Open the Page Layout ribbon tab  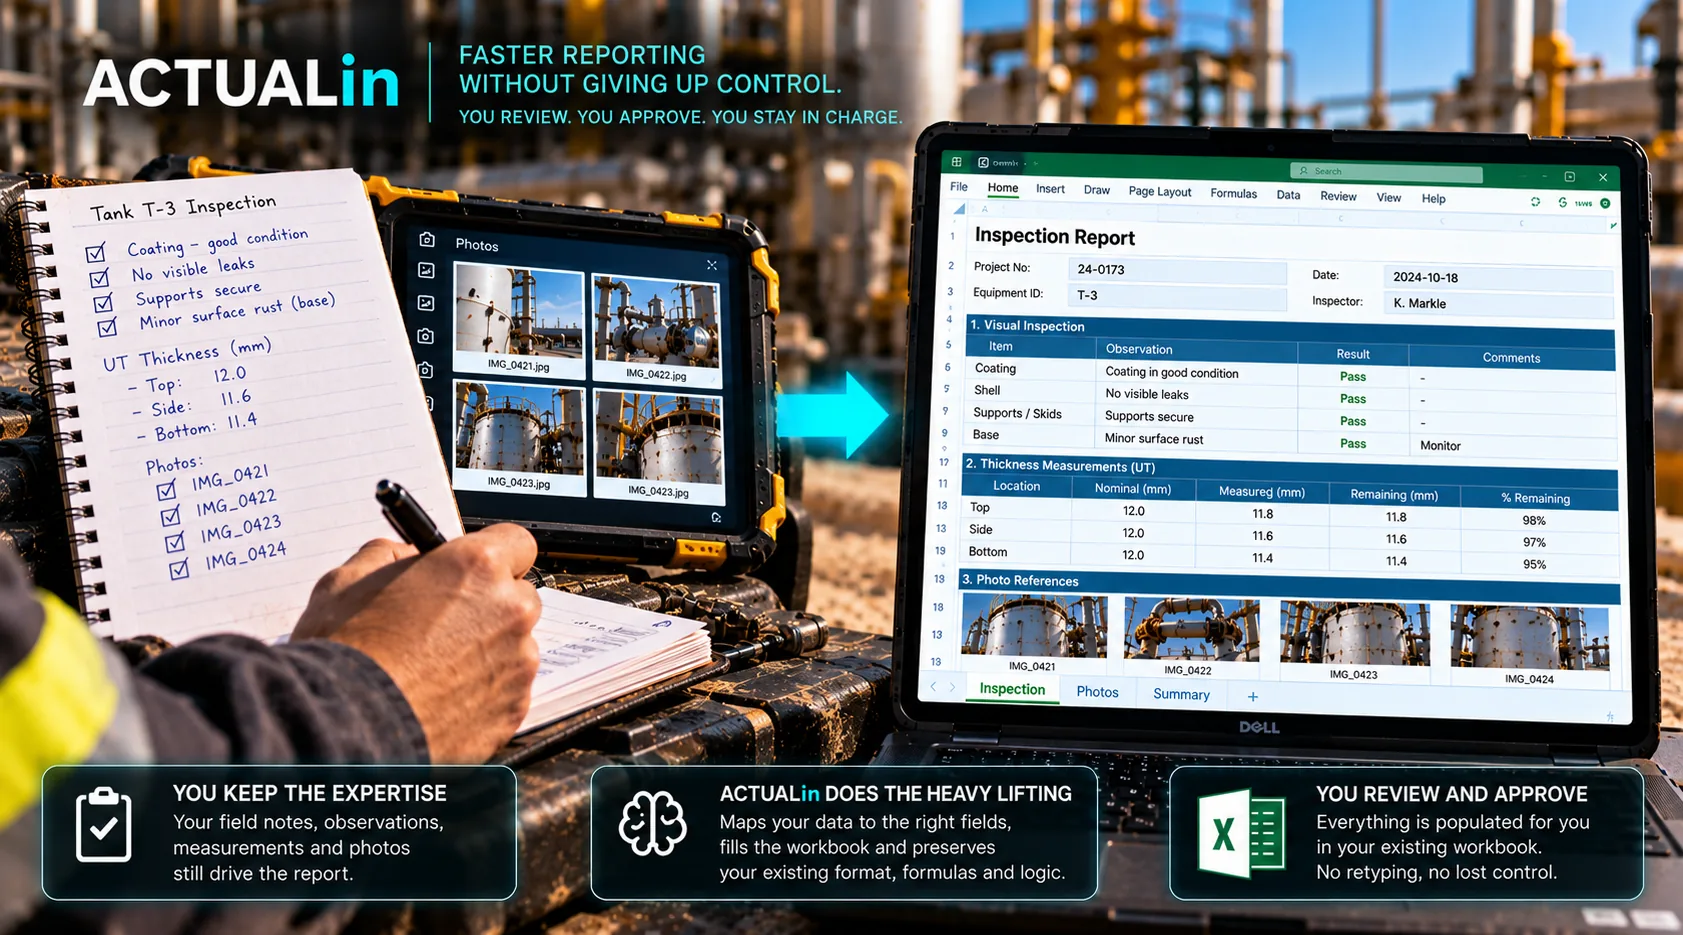tap(1160, 192)
